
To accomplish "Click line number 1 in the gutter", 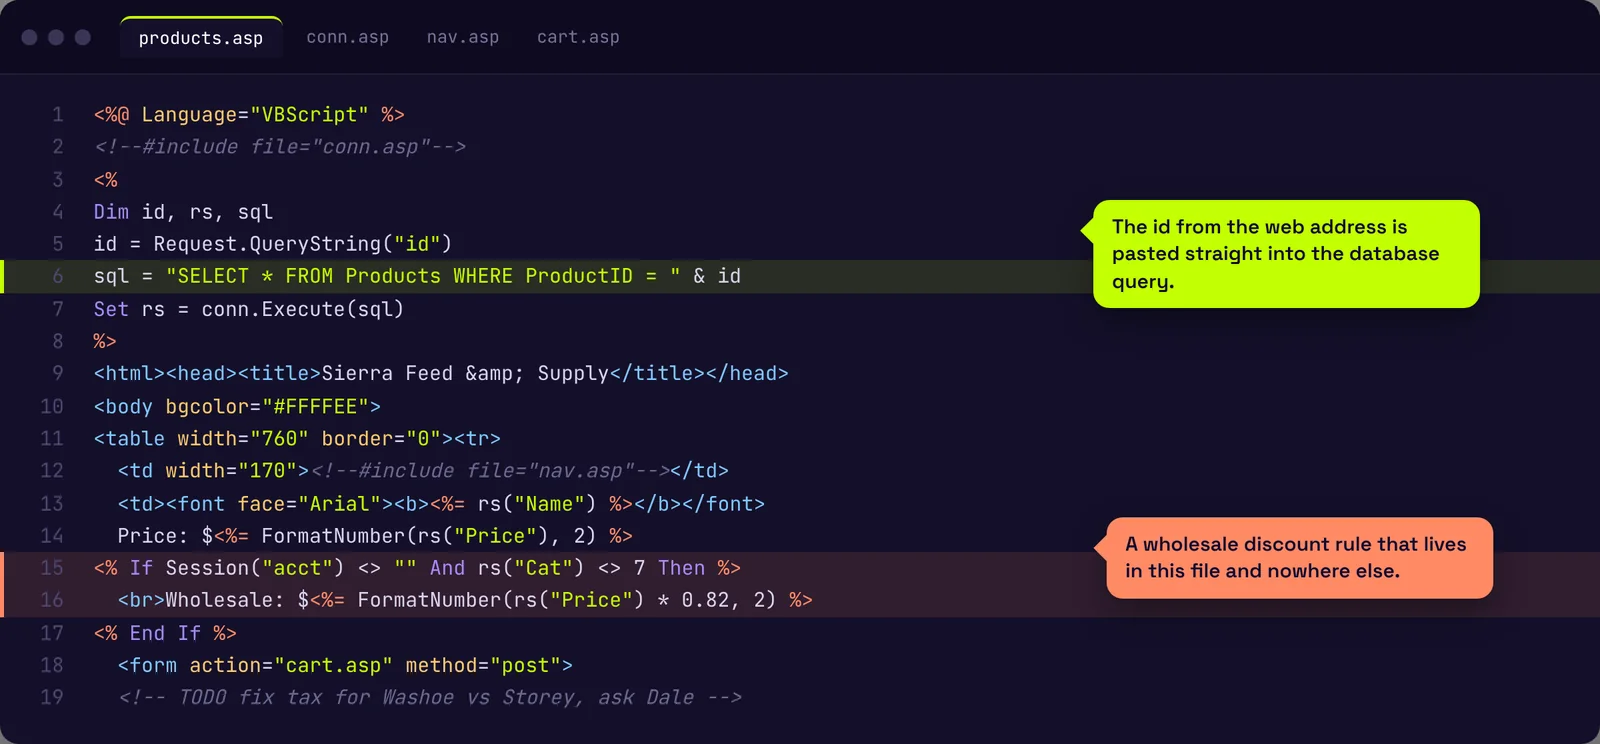I will click(x=58, y=115).
